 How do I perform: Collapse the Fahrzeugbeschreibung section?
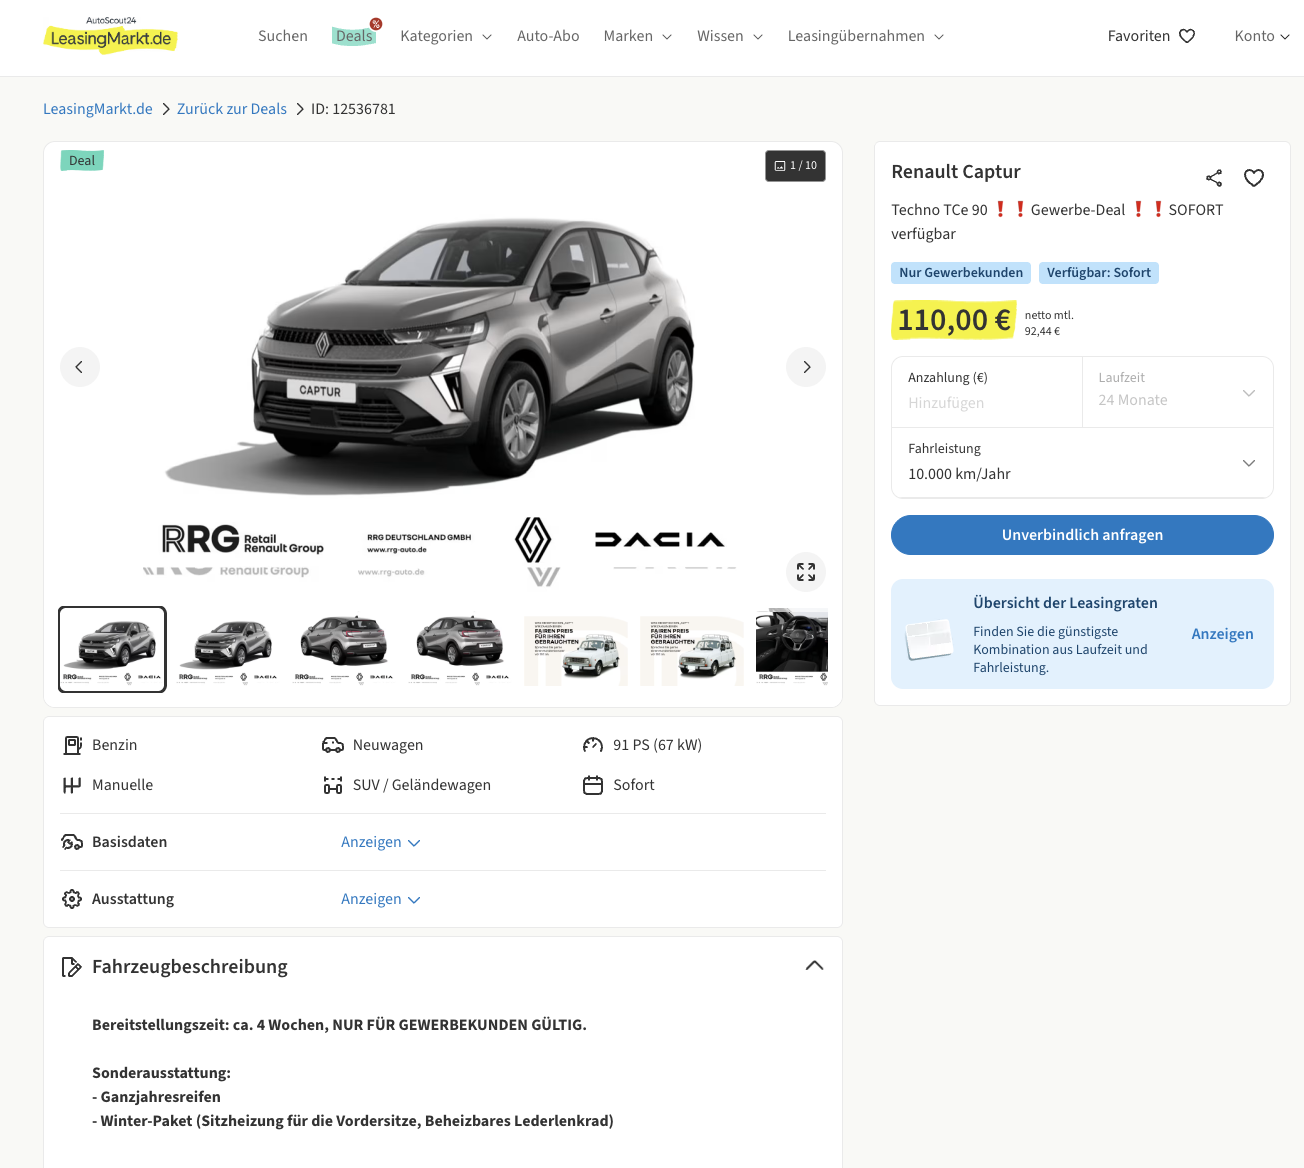[x=814, y=966]
